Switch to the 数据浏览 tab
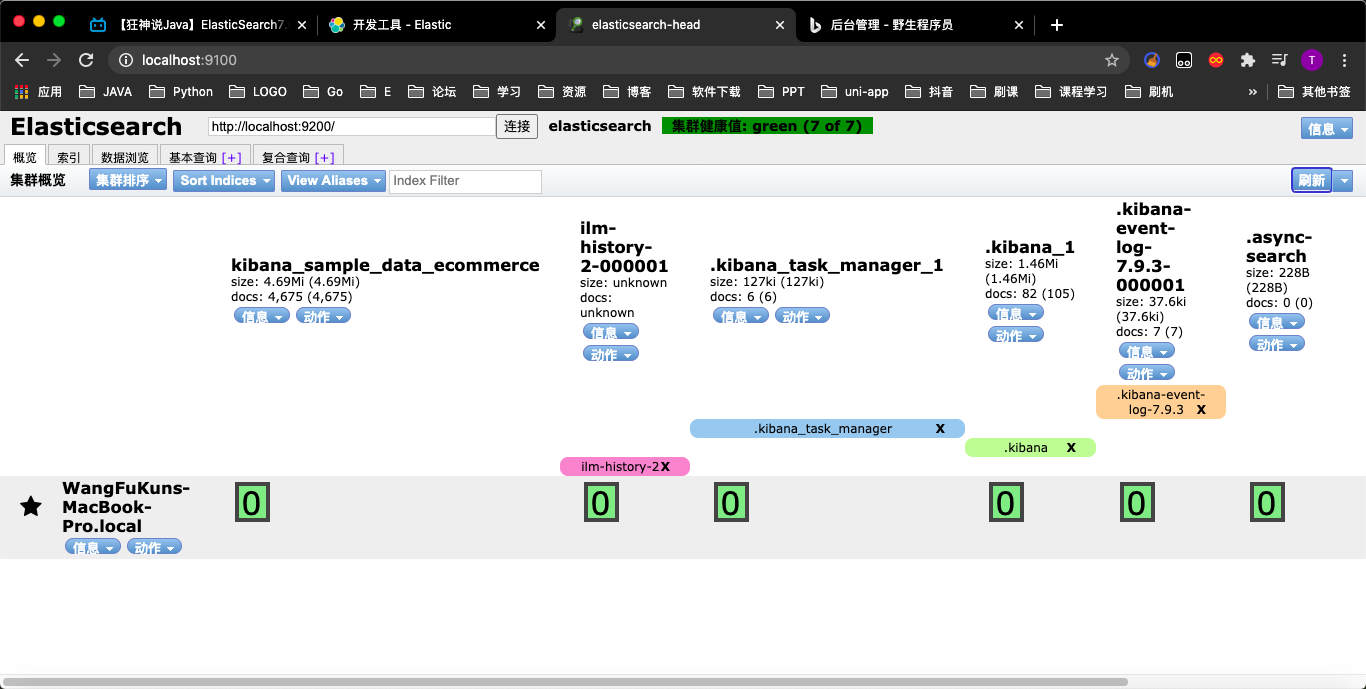The width and height of the screenshot is (1366, 689). 125,157
